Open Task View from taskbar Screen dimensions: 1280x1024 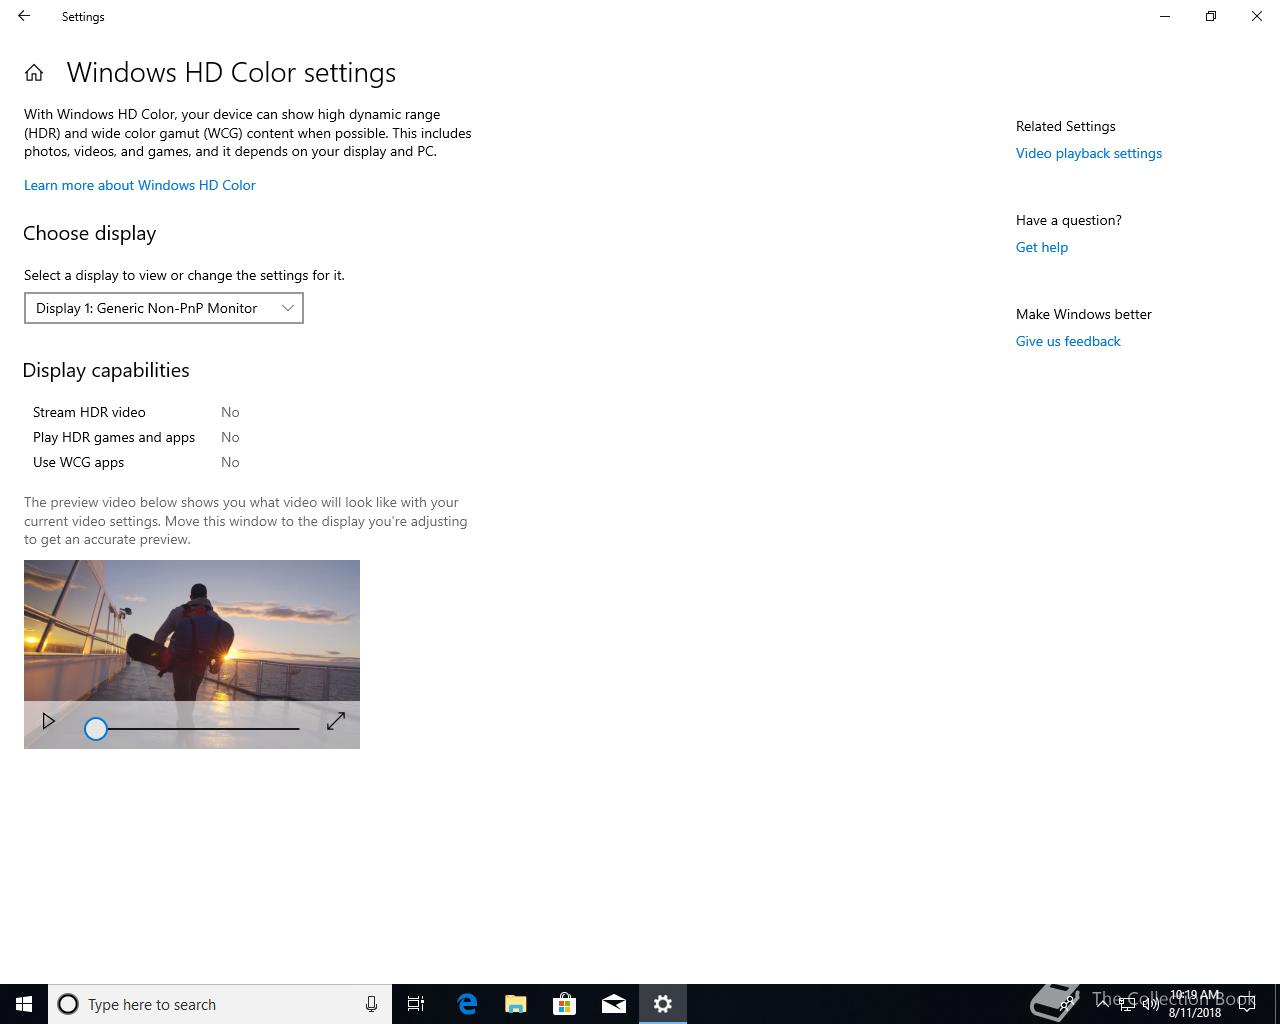(416, 1004)
